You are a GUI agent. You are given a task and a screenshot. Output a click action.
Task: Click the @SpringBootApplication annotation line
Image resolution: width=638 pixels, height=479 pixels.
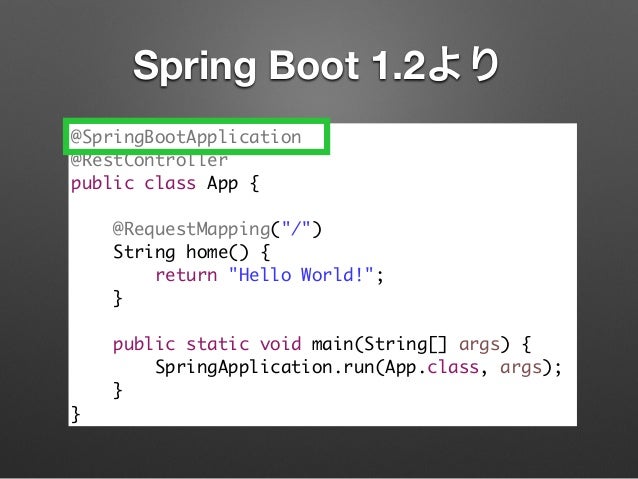(186, 137)
